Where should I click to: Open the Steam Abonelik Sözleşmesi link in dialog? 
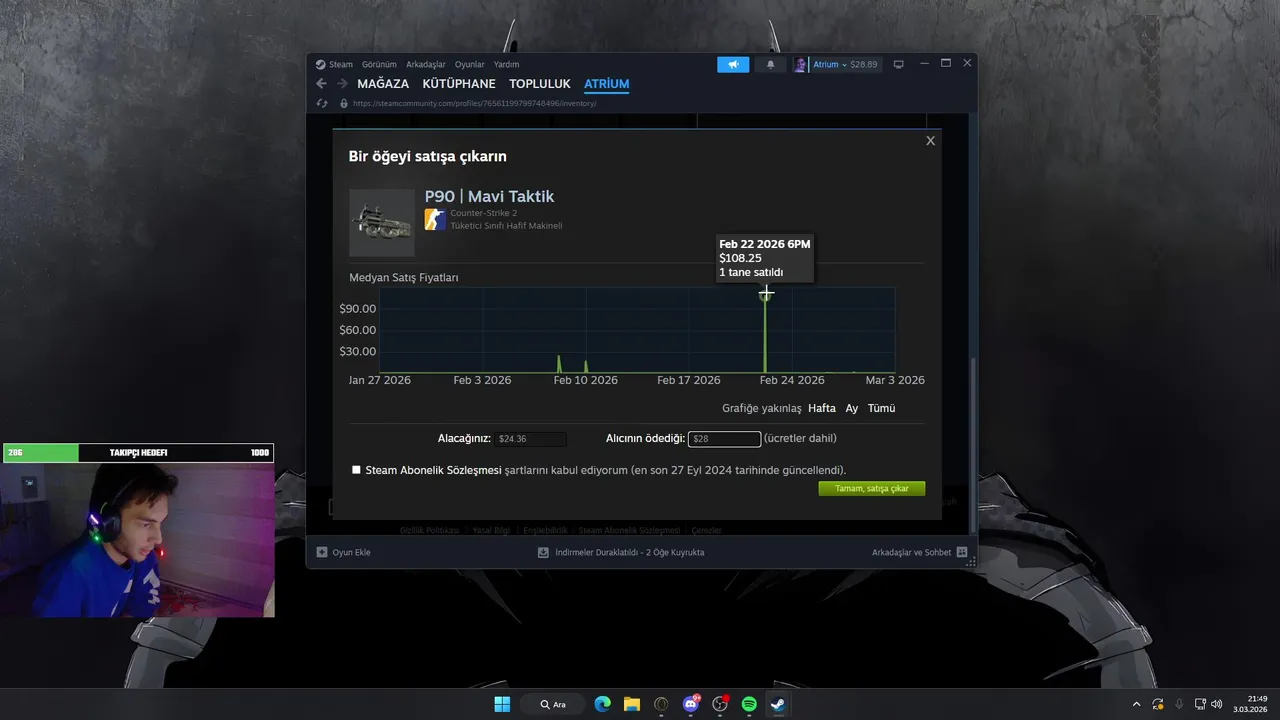tap(433, 470)
